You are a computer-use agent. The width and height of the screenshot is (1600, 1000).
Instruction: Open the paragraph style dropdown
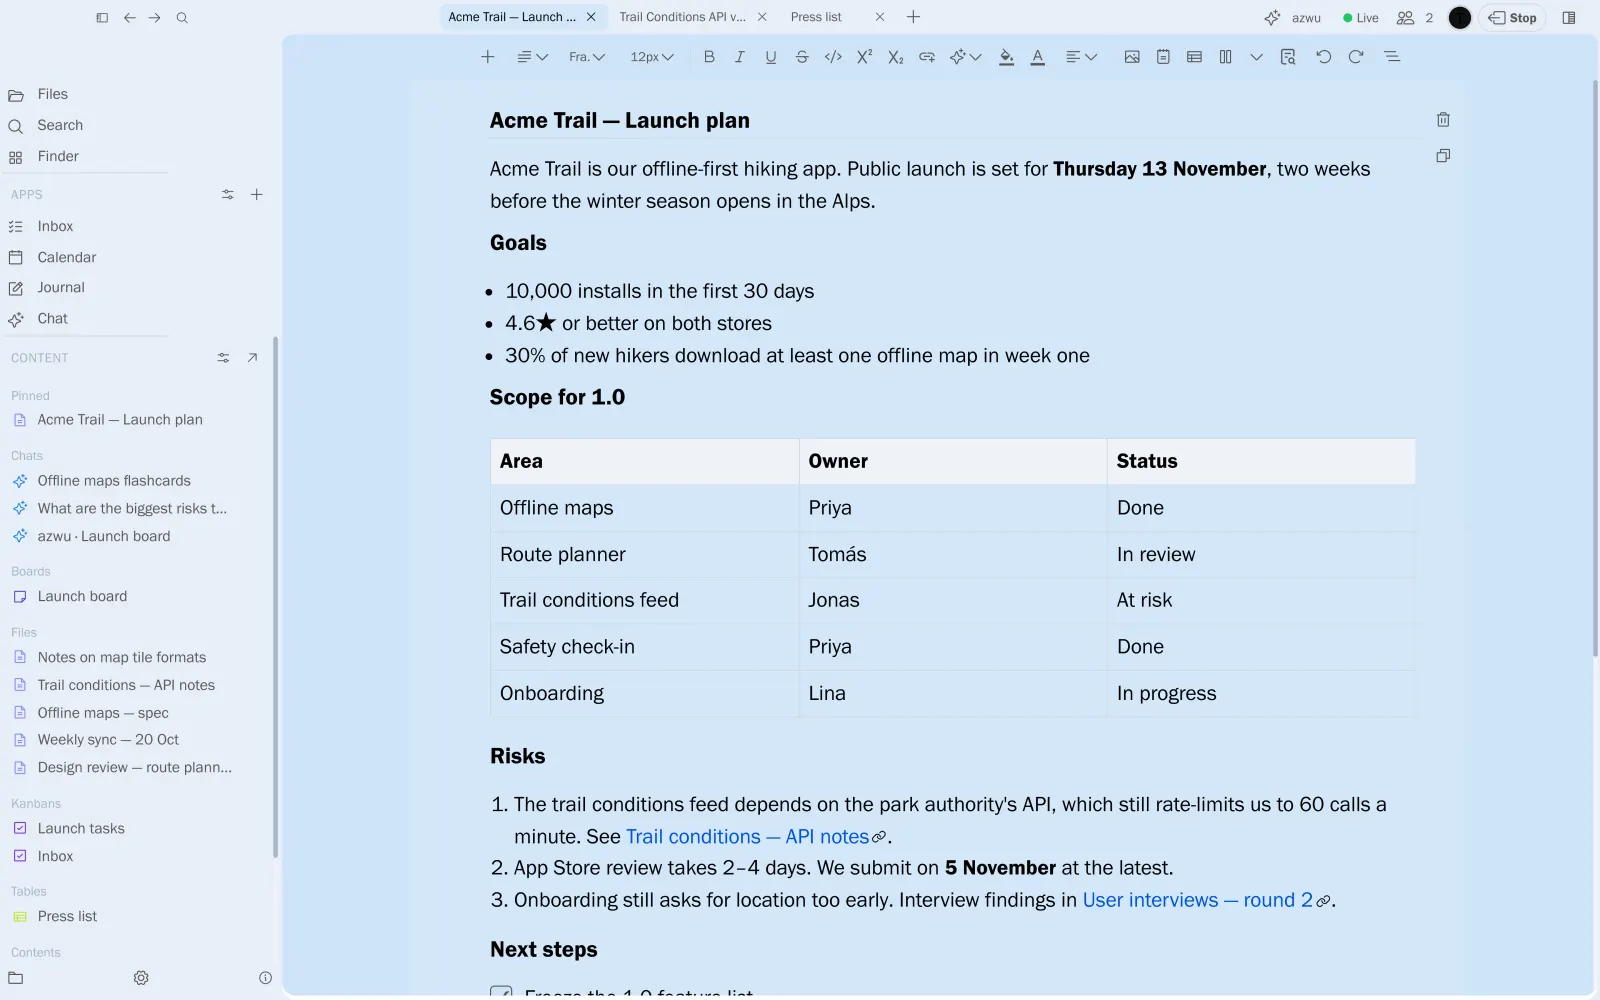coord(532,57)
